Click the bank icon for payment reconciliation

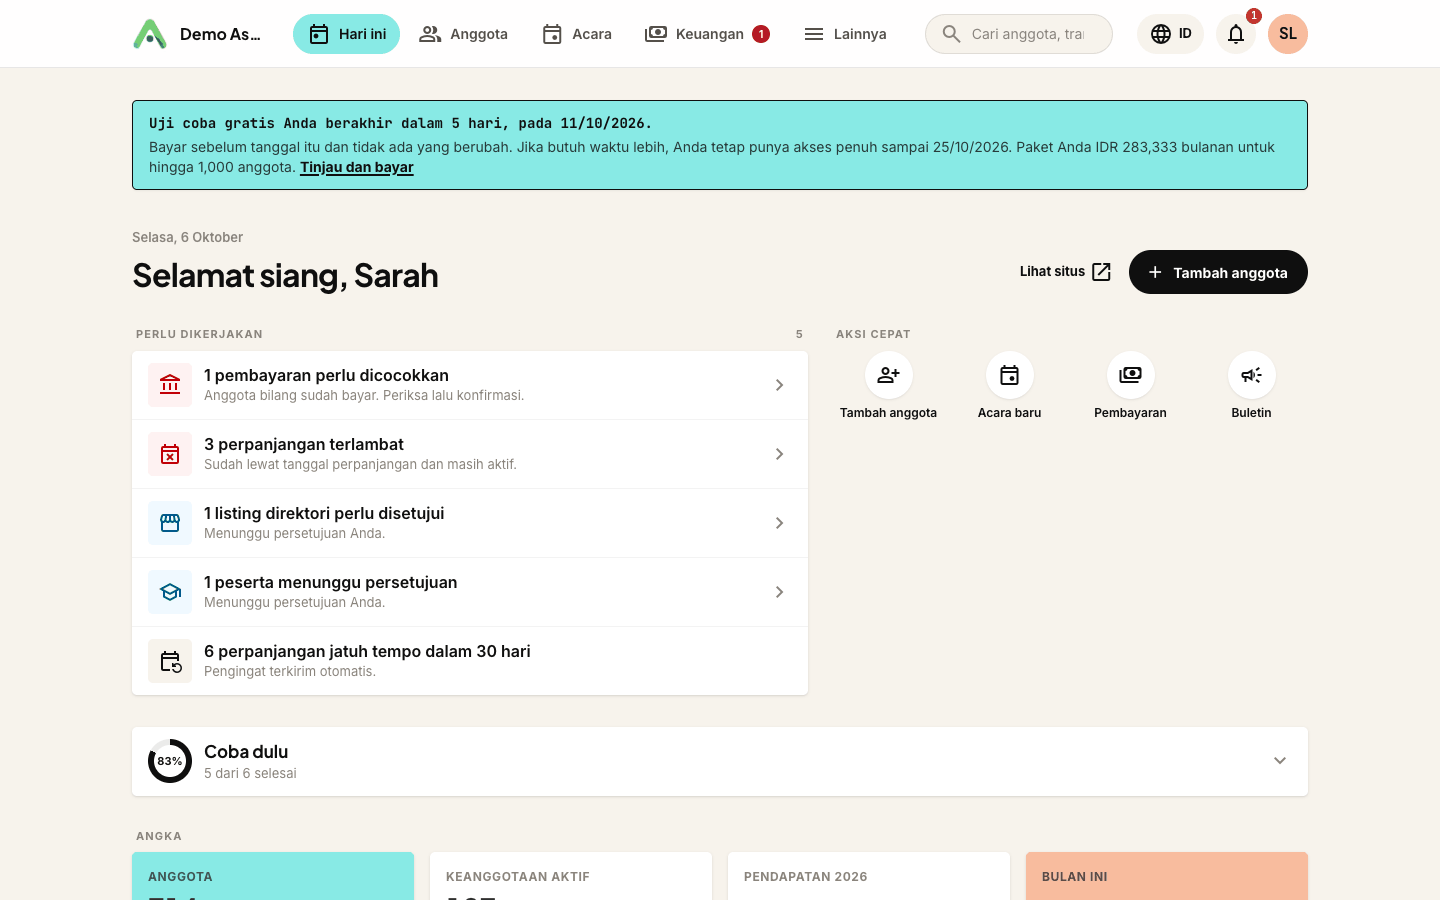pyautogui.click(x=170, y=385)
